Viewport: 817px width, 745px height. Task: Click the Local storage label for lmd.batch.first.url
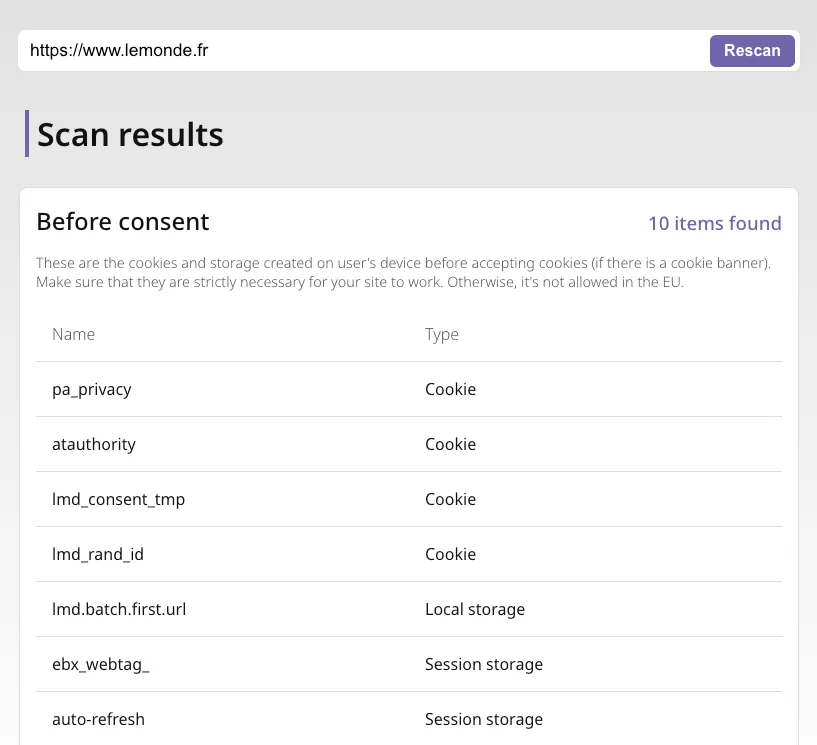tap(475, 609)
